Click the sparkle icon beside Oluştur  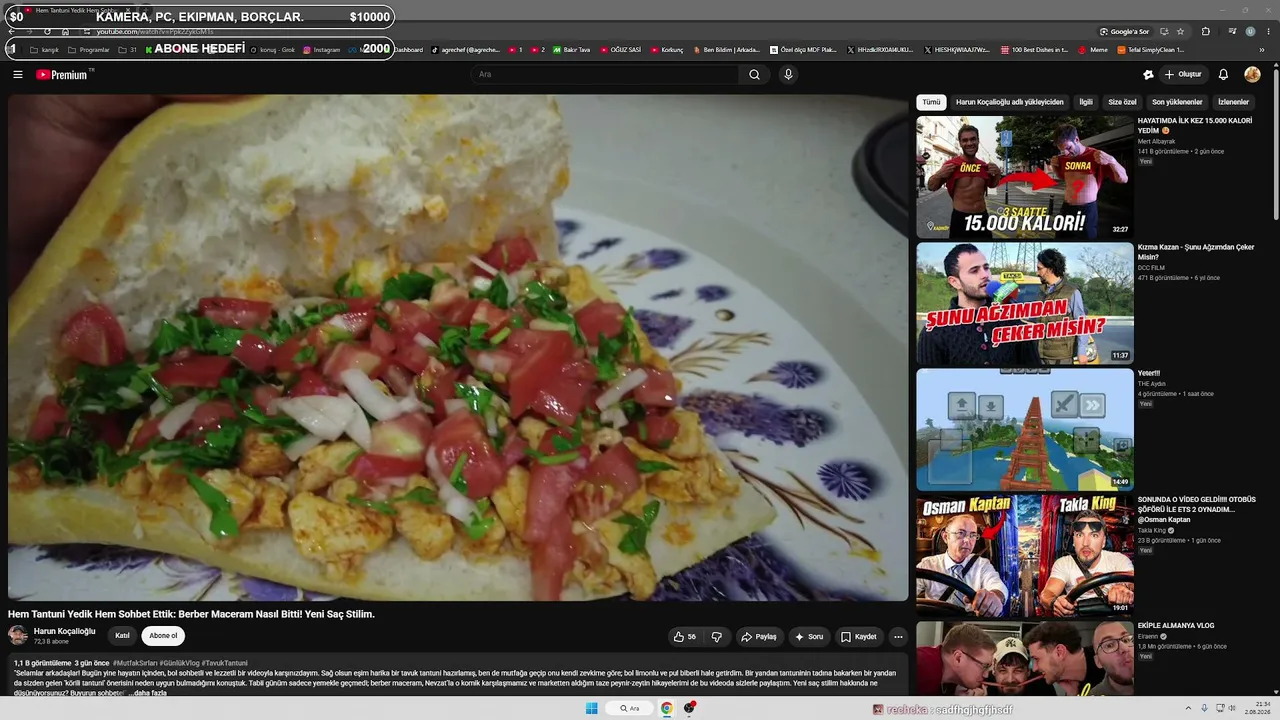[1148, 74]
